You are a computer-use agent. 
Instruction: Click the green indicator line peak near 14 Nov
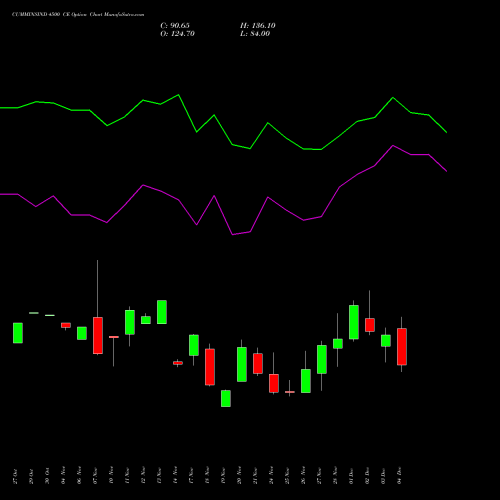(178, 95)
